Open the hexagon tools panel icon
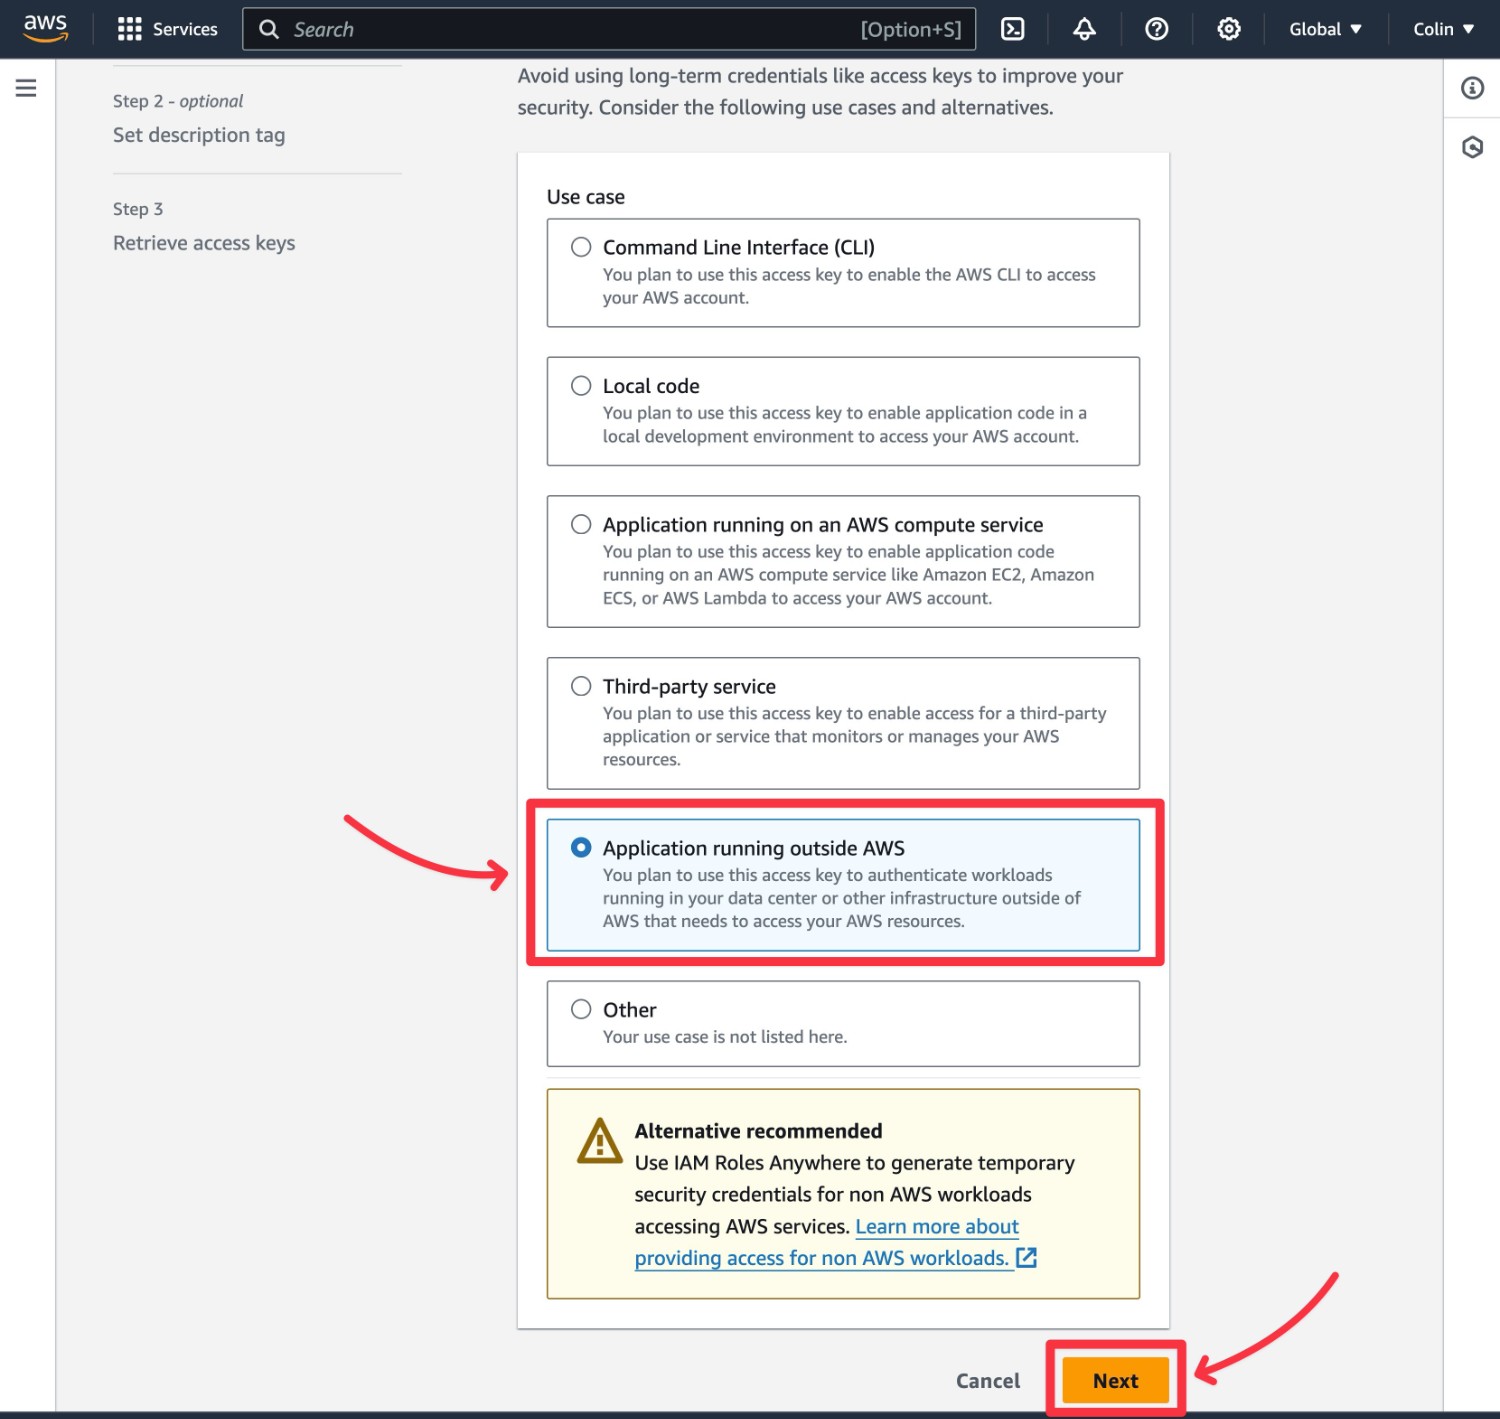The width and height of the screenshot is (1500, 1419). (x=1472, y=148)
